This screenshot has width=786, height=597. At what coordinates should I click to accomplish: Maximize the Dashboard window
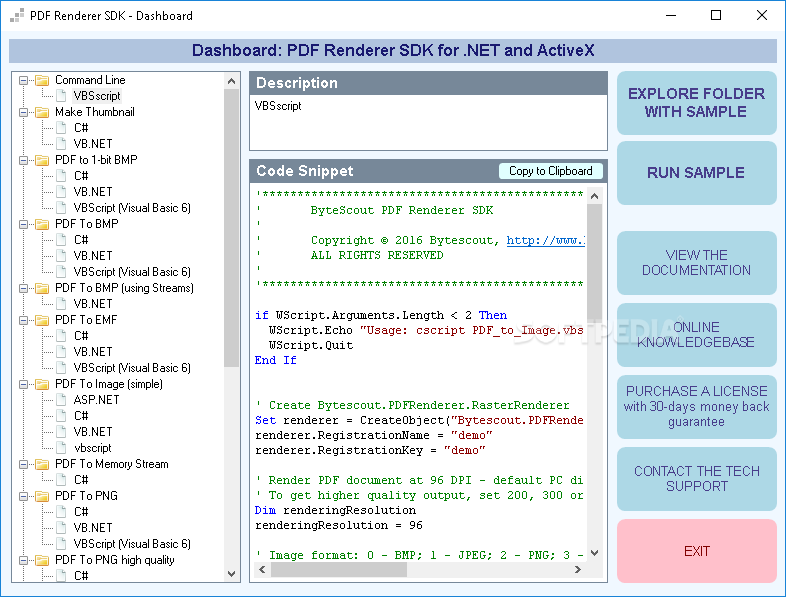(716, 16)
